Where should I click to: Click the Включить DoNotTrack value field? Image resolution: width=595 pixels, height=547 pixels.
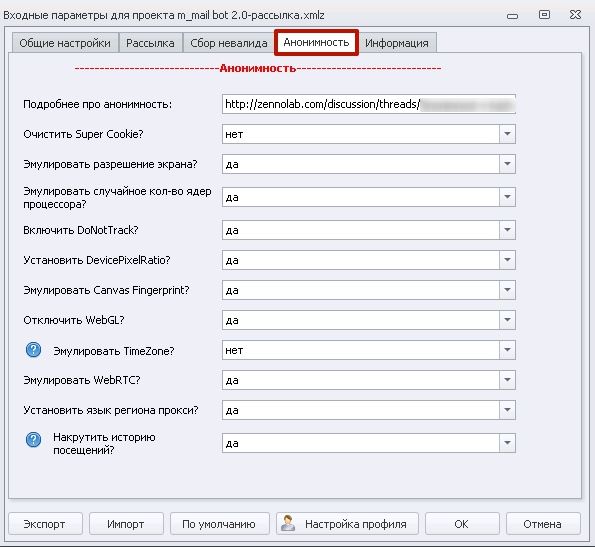[x=360, y=230]
